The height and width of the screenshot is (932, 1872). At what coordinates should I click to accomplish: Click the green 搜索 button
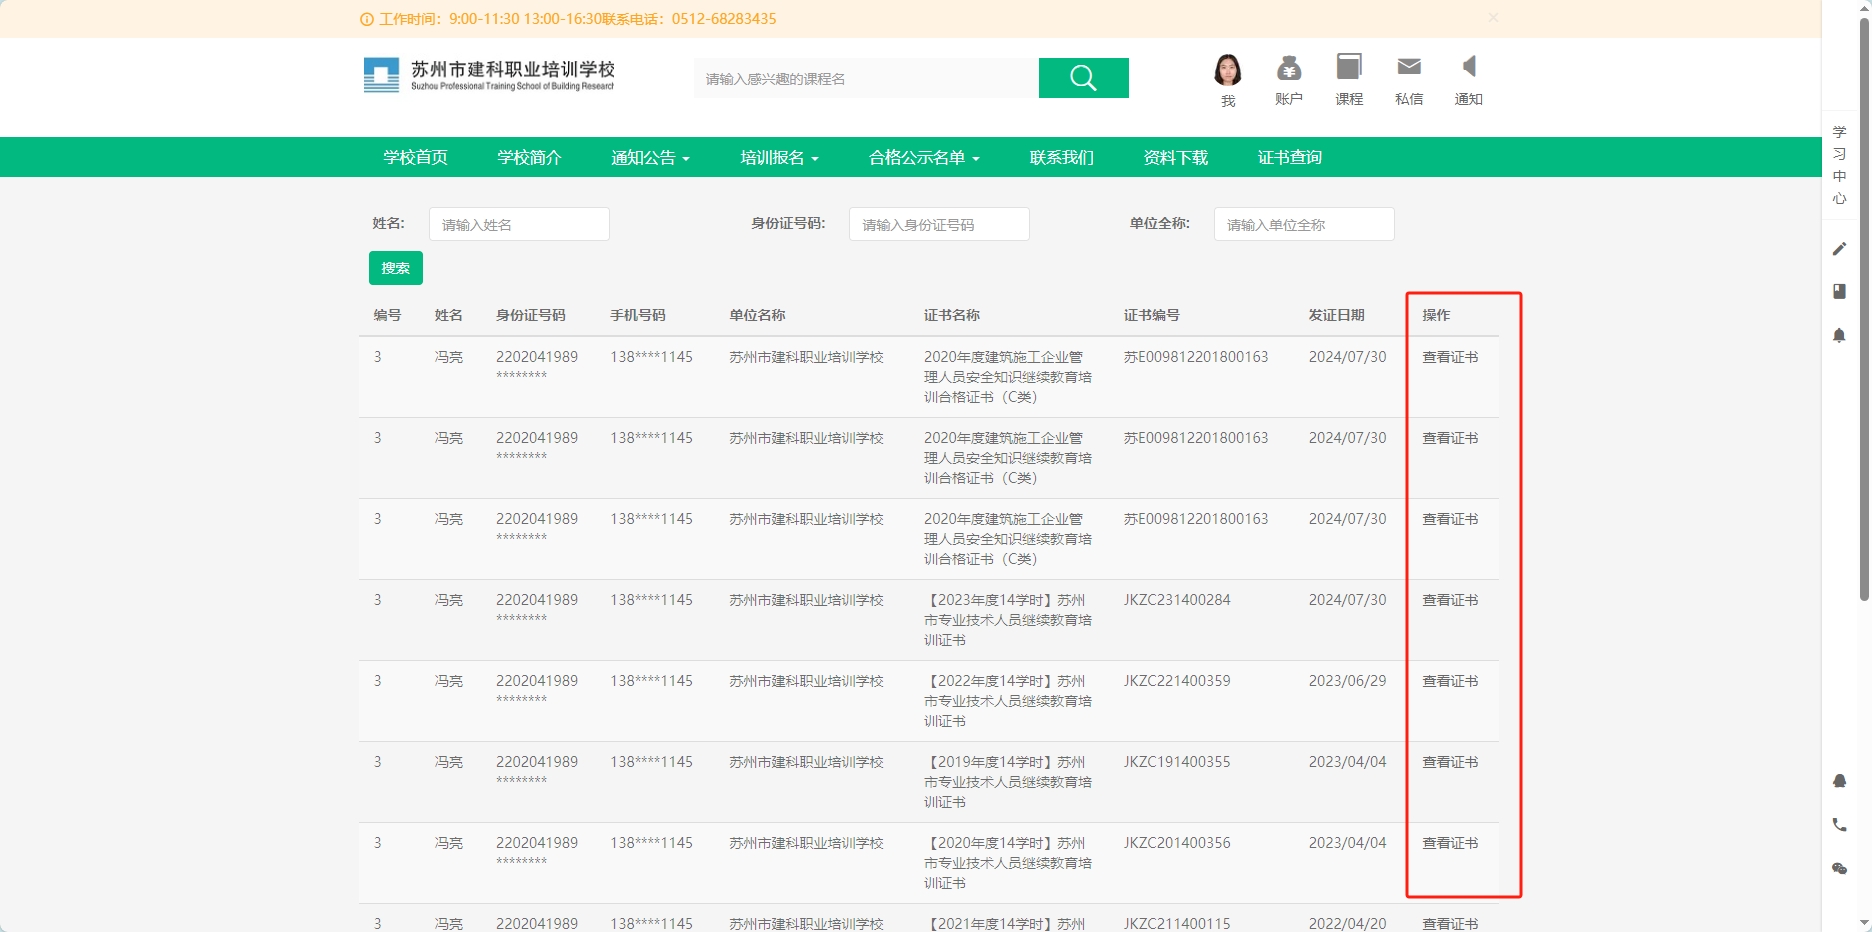(x=396, y=268)
